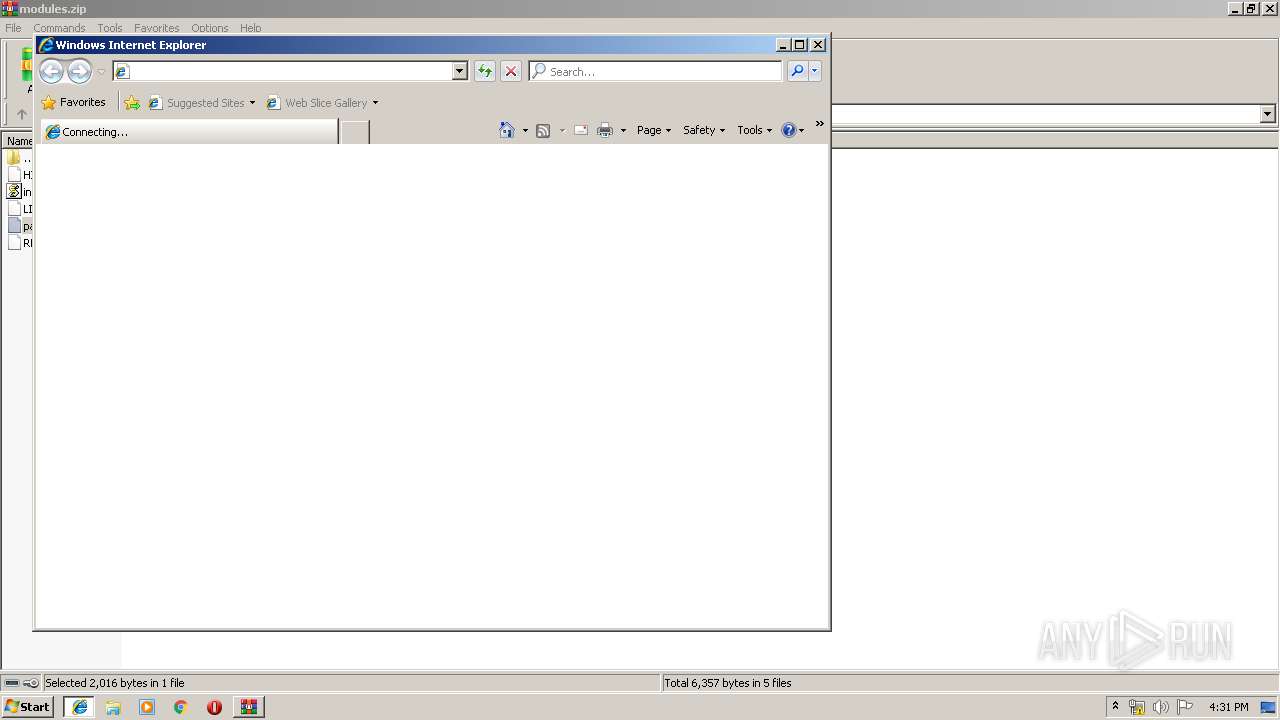
Task: Click the red Stop loading icon
Action: click(x=511, y=71)
